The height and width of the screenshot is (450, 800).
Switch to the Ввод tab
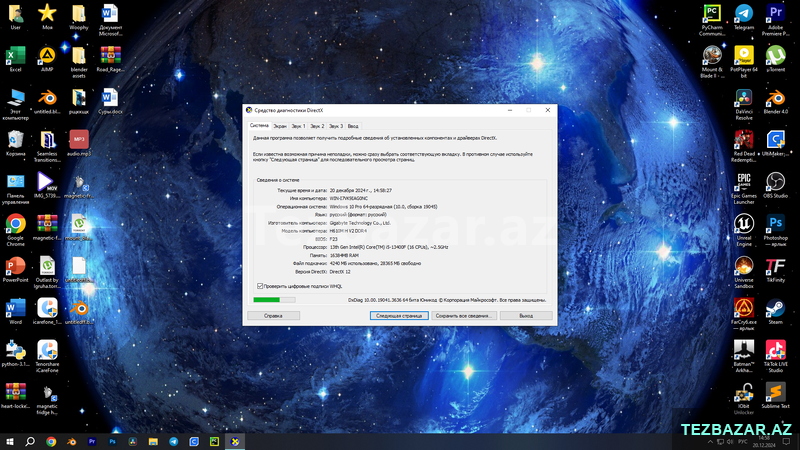coord(353,126)
